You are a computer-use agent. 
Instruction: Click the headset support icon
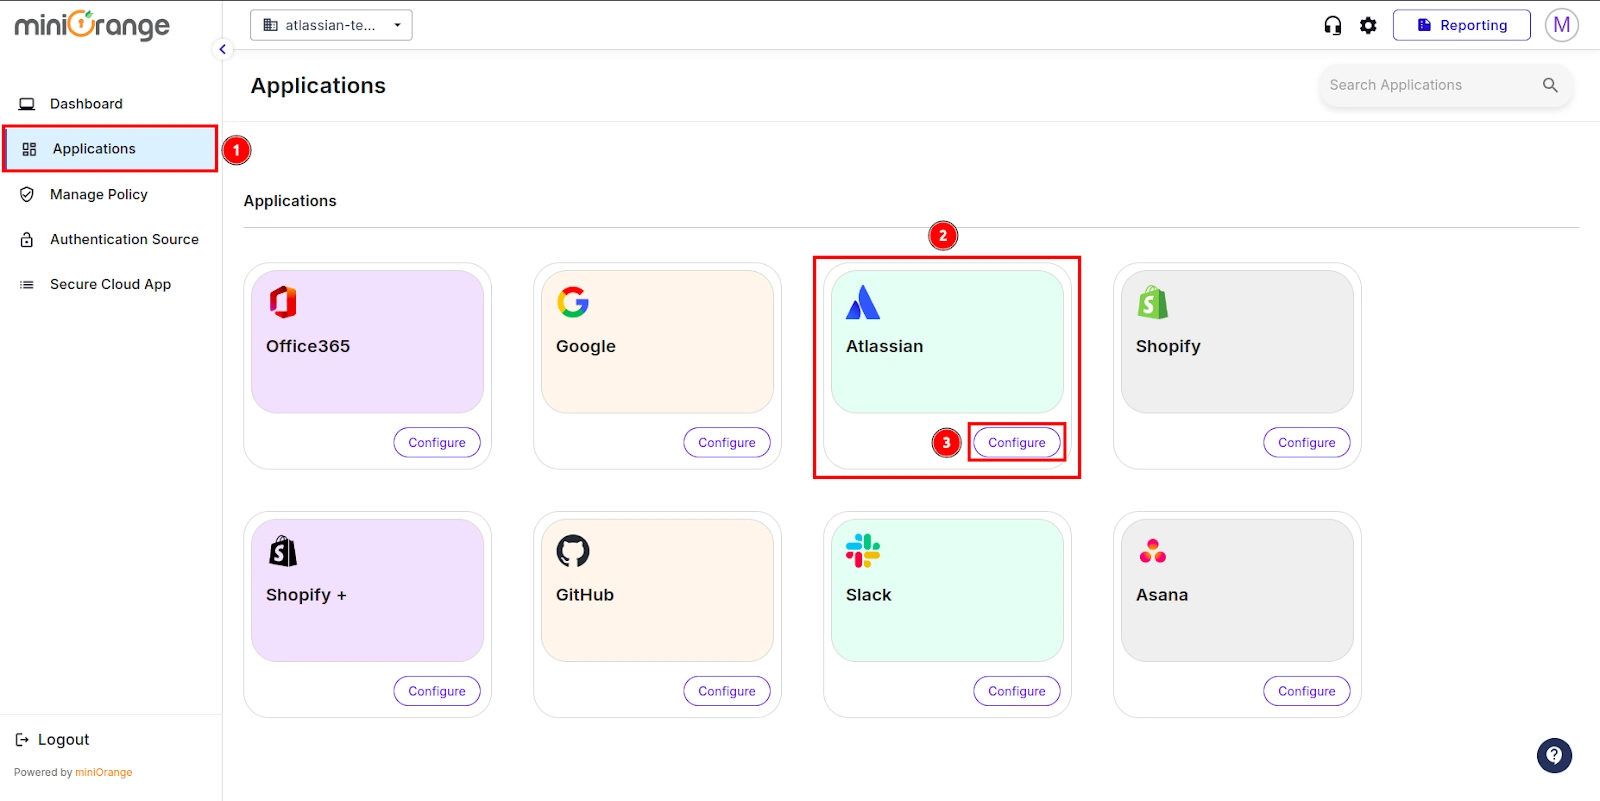1332,25
